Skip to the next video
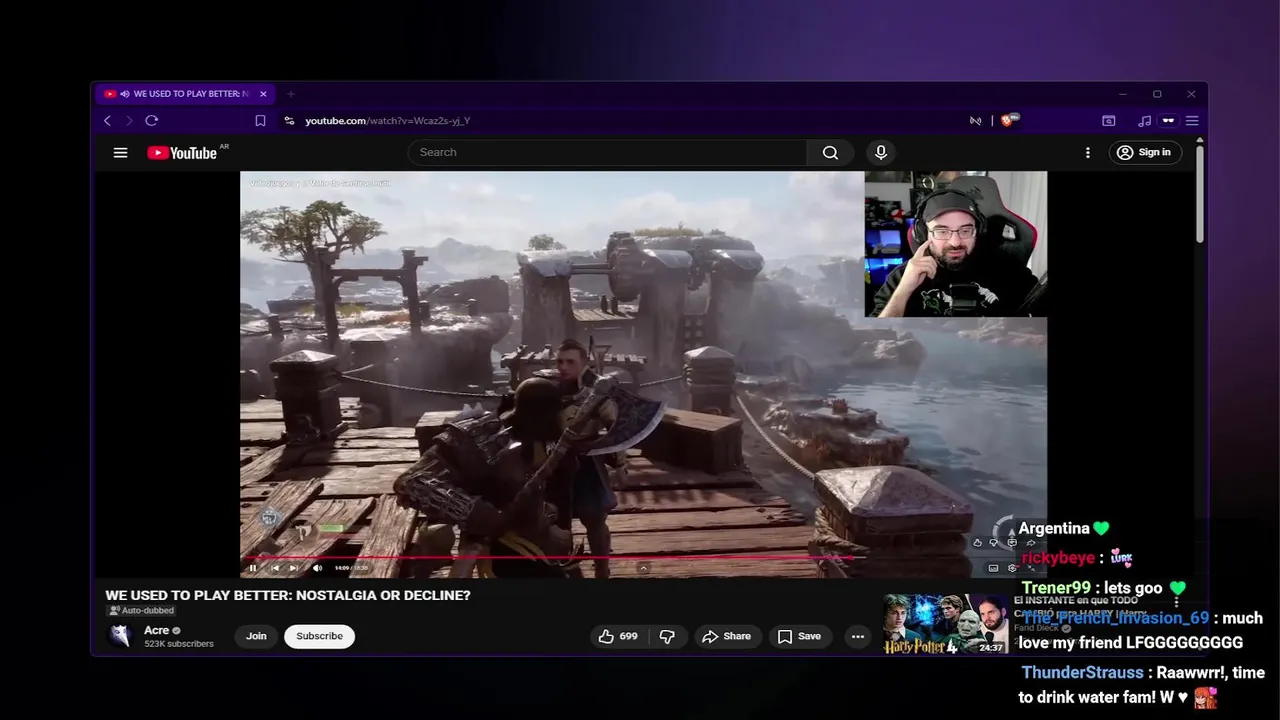Screen dimensions: 1280x720 coord(293,568)
